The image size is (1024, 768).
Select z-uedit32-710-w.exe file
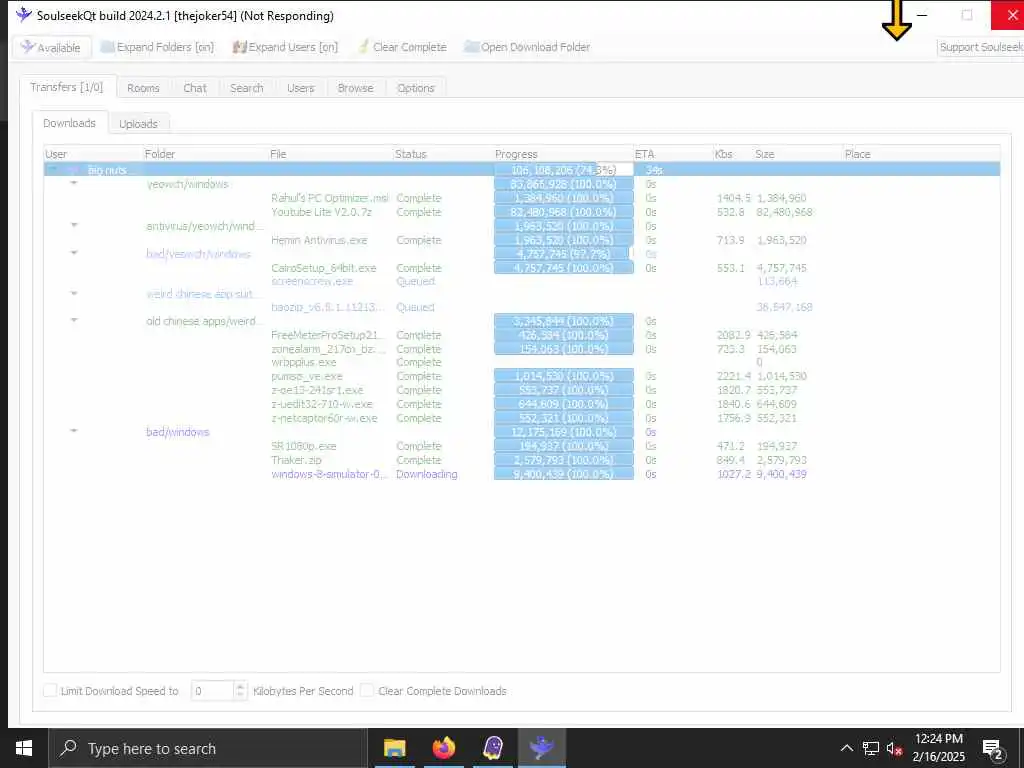coord(321,404)
